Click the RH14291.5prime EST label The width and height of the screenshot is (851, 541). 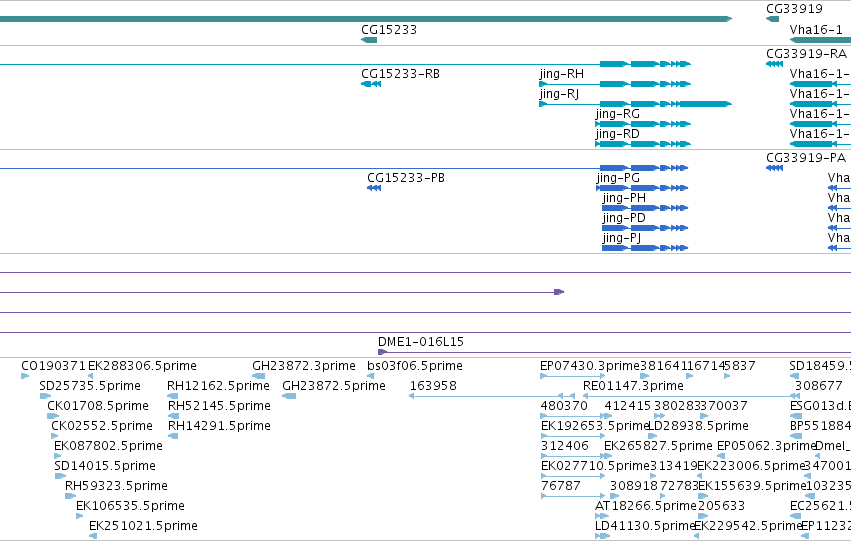click(x=219, y=426)
